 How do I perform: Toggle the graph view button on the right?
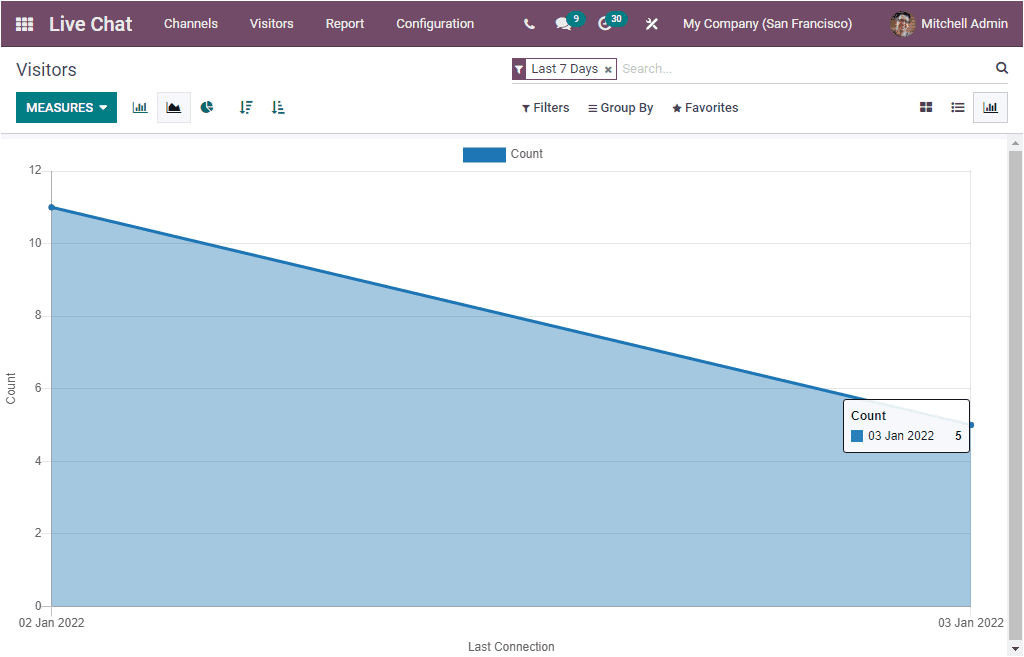click(990, 107)
